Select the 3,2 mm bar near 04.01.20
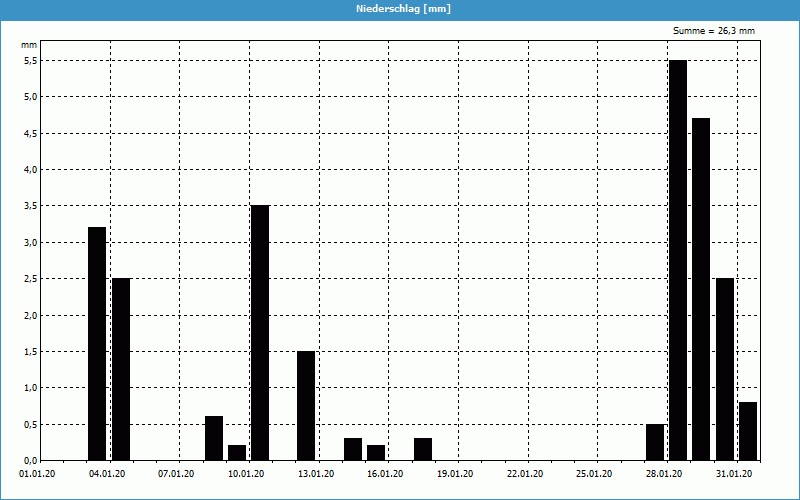 point(97,343)
